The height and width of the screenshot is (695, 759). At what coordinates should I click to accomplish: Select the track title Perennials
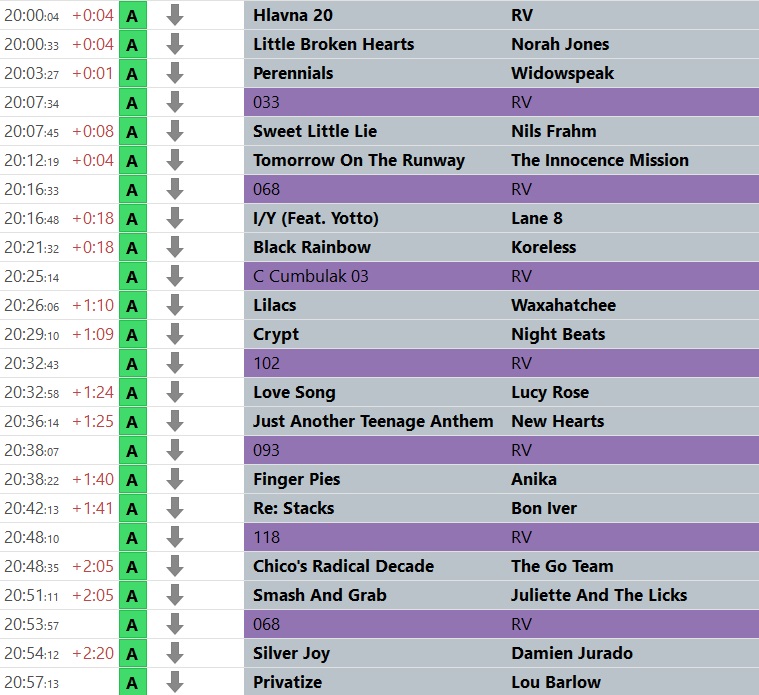point(293,73)
